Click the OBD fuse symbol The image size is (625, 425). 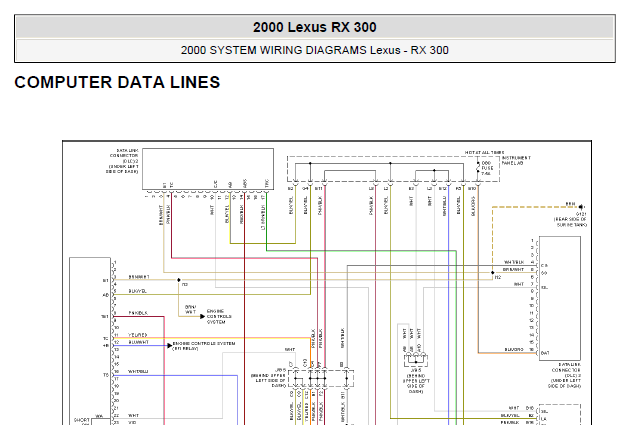click(x=478, y=167)
